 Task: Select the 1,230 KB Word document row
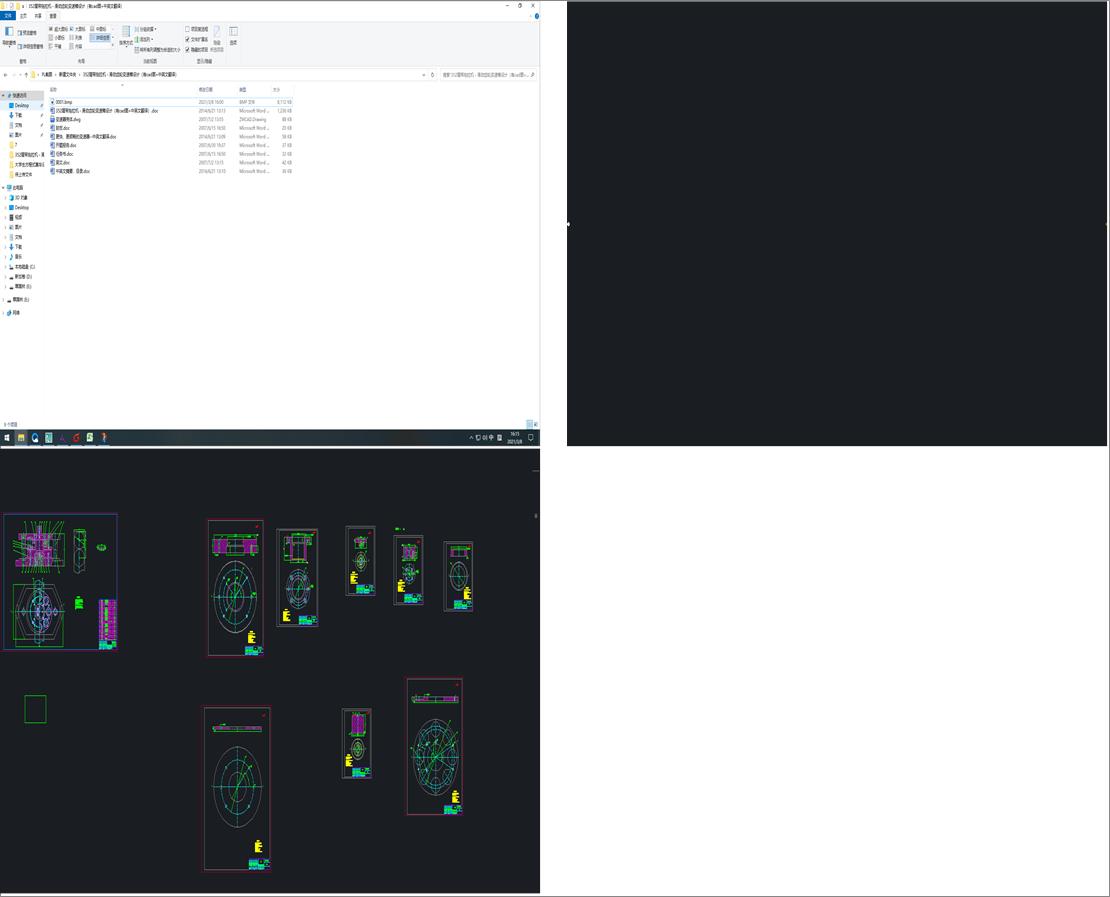tap(171, 111)
